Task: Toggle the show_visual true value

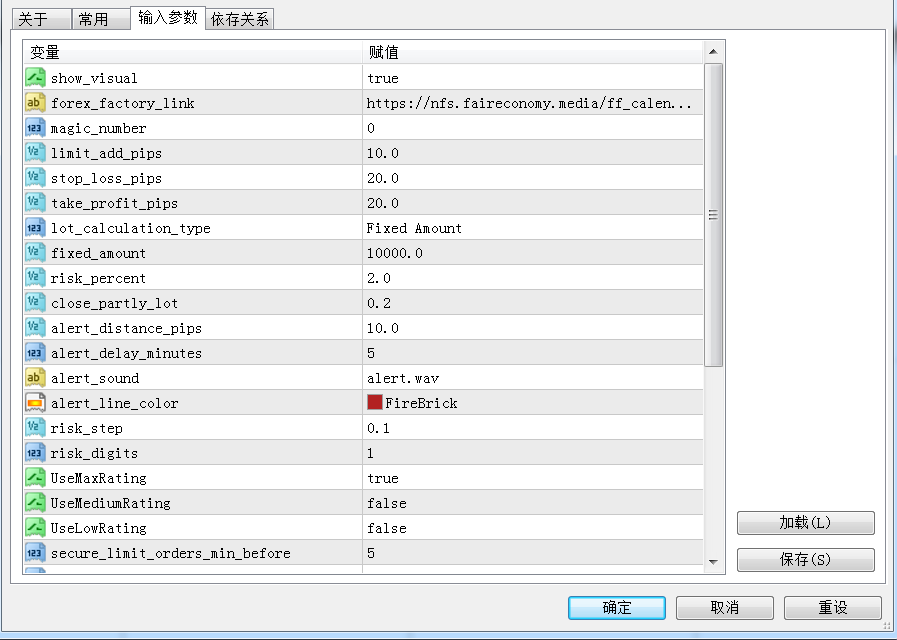Action: pos(383,78)
